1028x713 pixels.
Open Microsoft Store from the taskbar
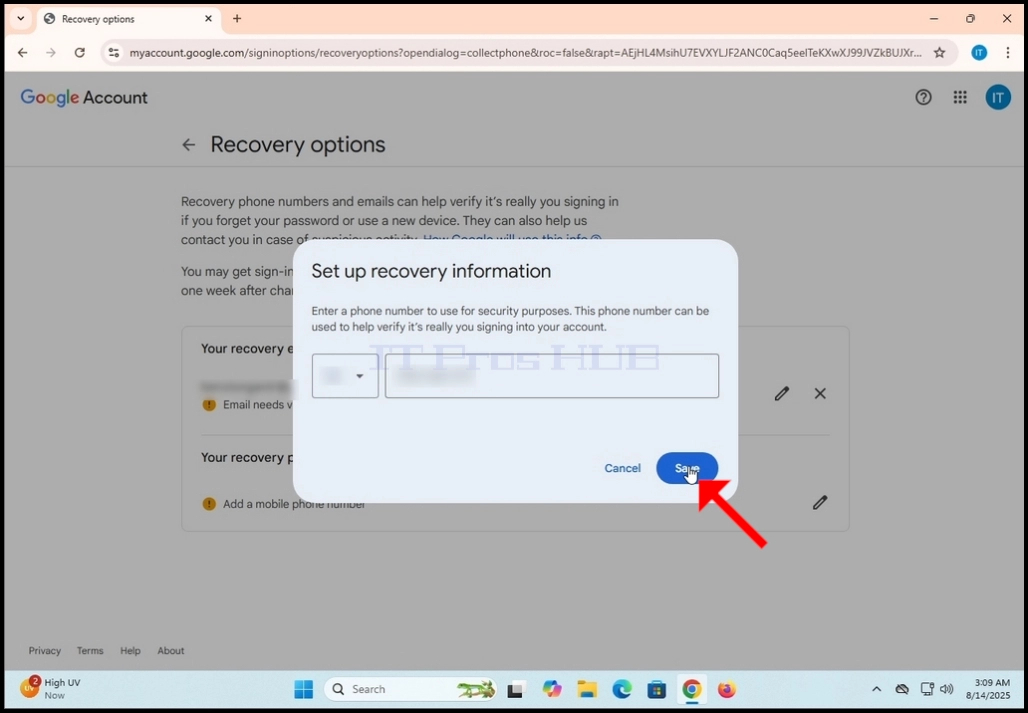tap(656, 689)
